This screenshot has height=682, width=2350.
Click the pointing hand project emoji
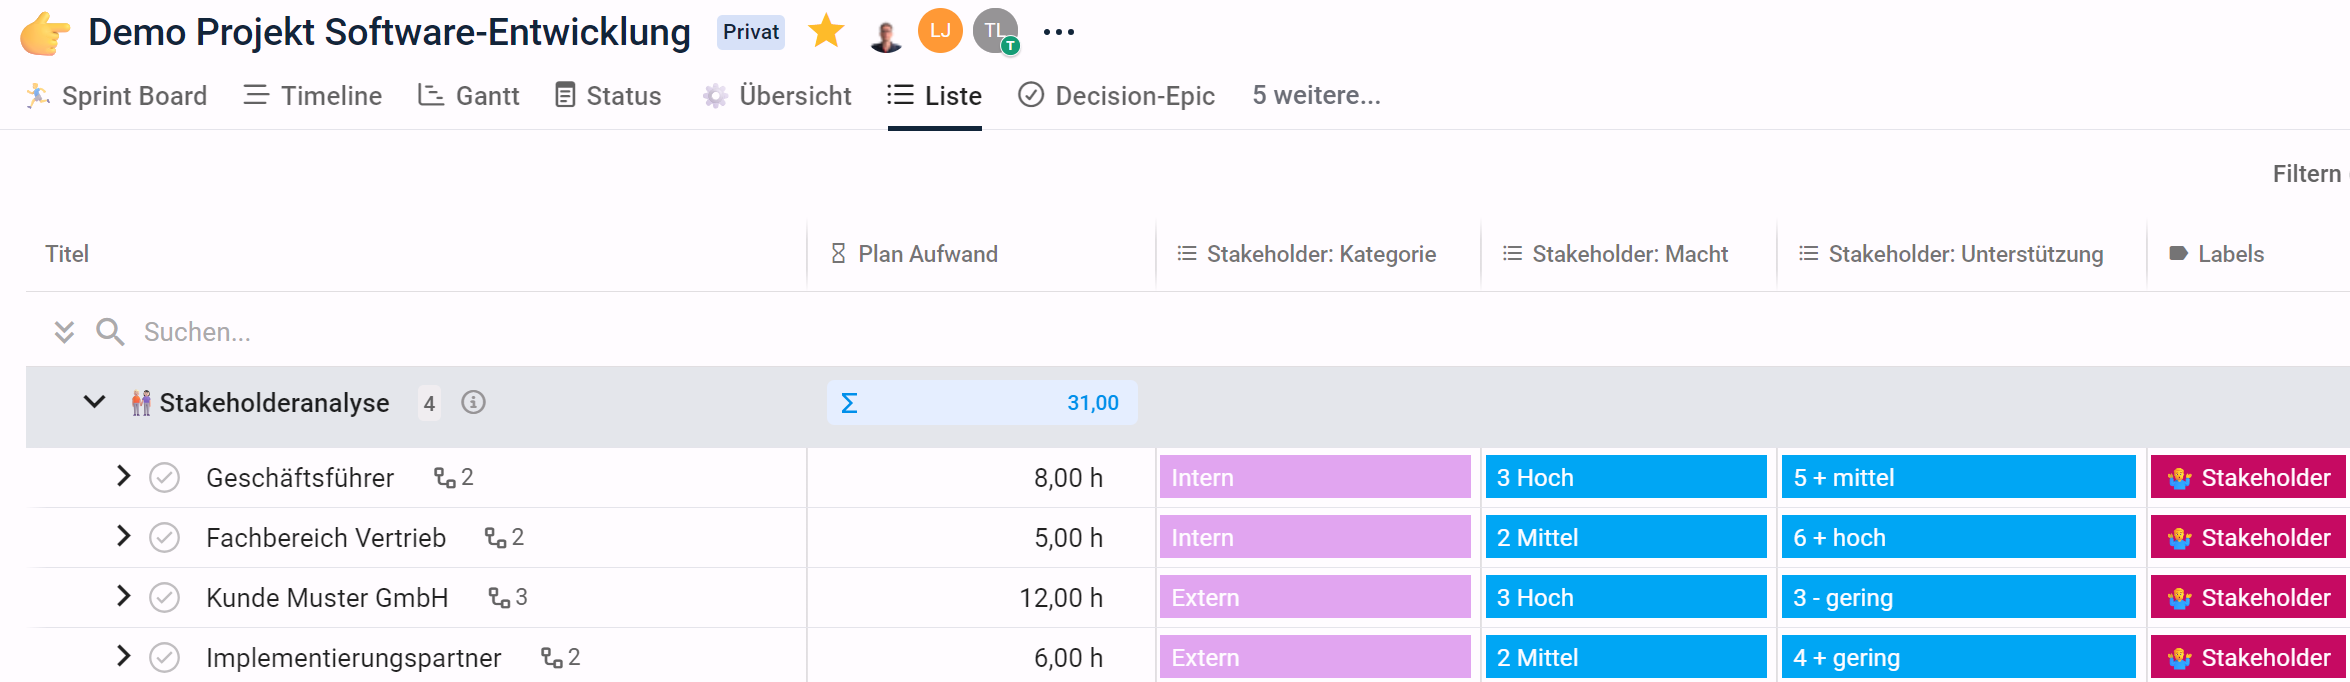pyautogui.click(x=45, y=33)
